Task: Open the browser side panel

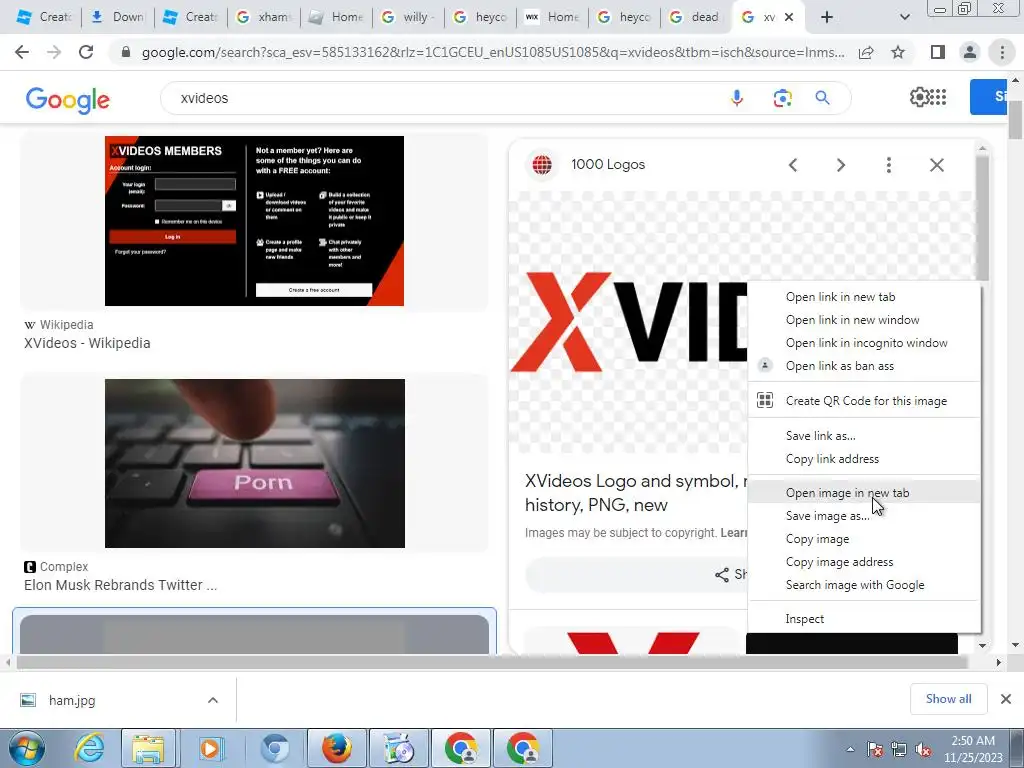Action: coord(938,52)
